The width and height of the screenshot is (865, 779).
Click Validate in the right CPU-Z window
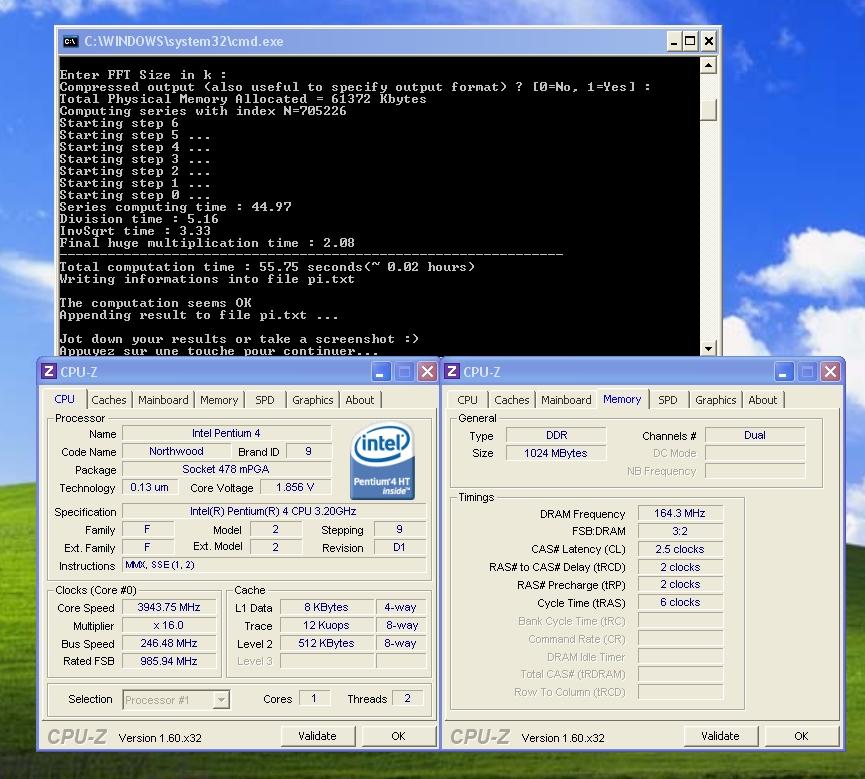pos(720,736)
